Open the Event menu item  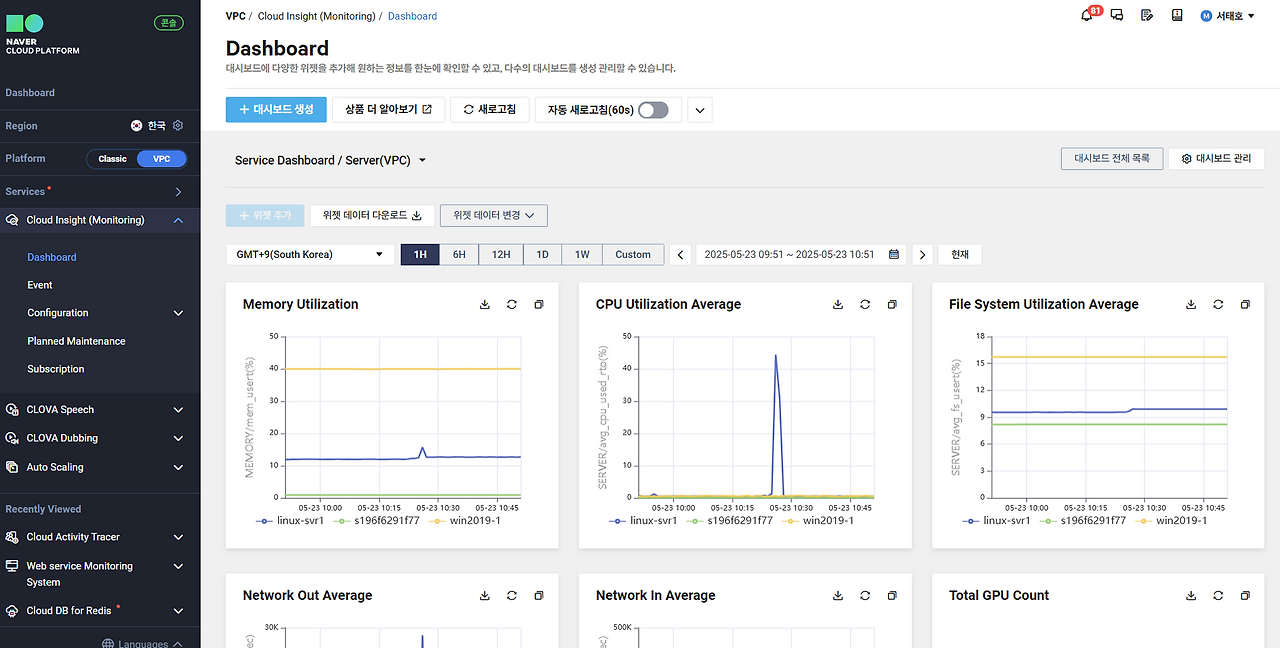click(40, 285)
